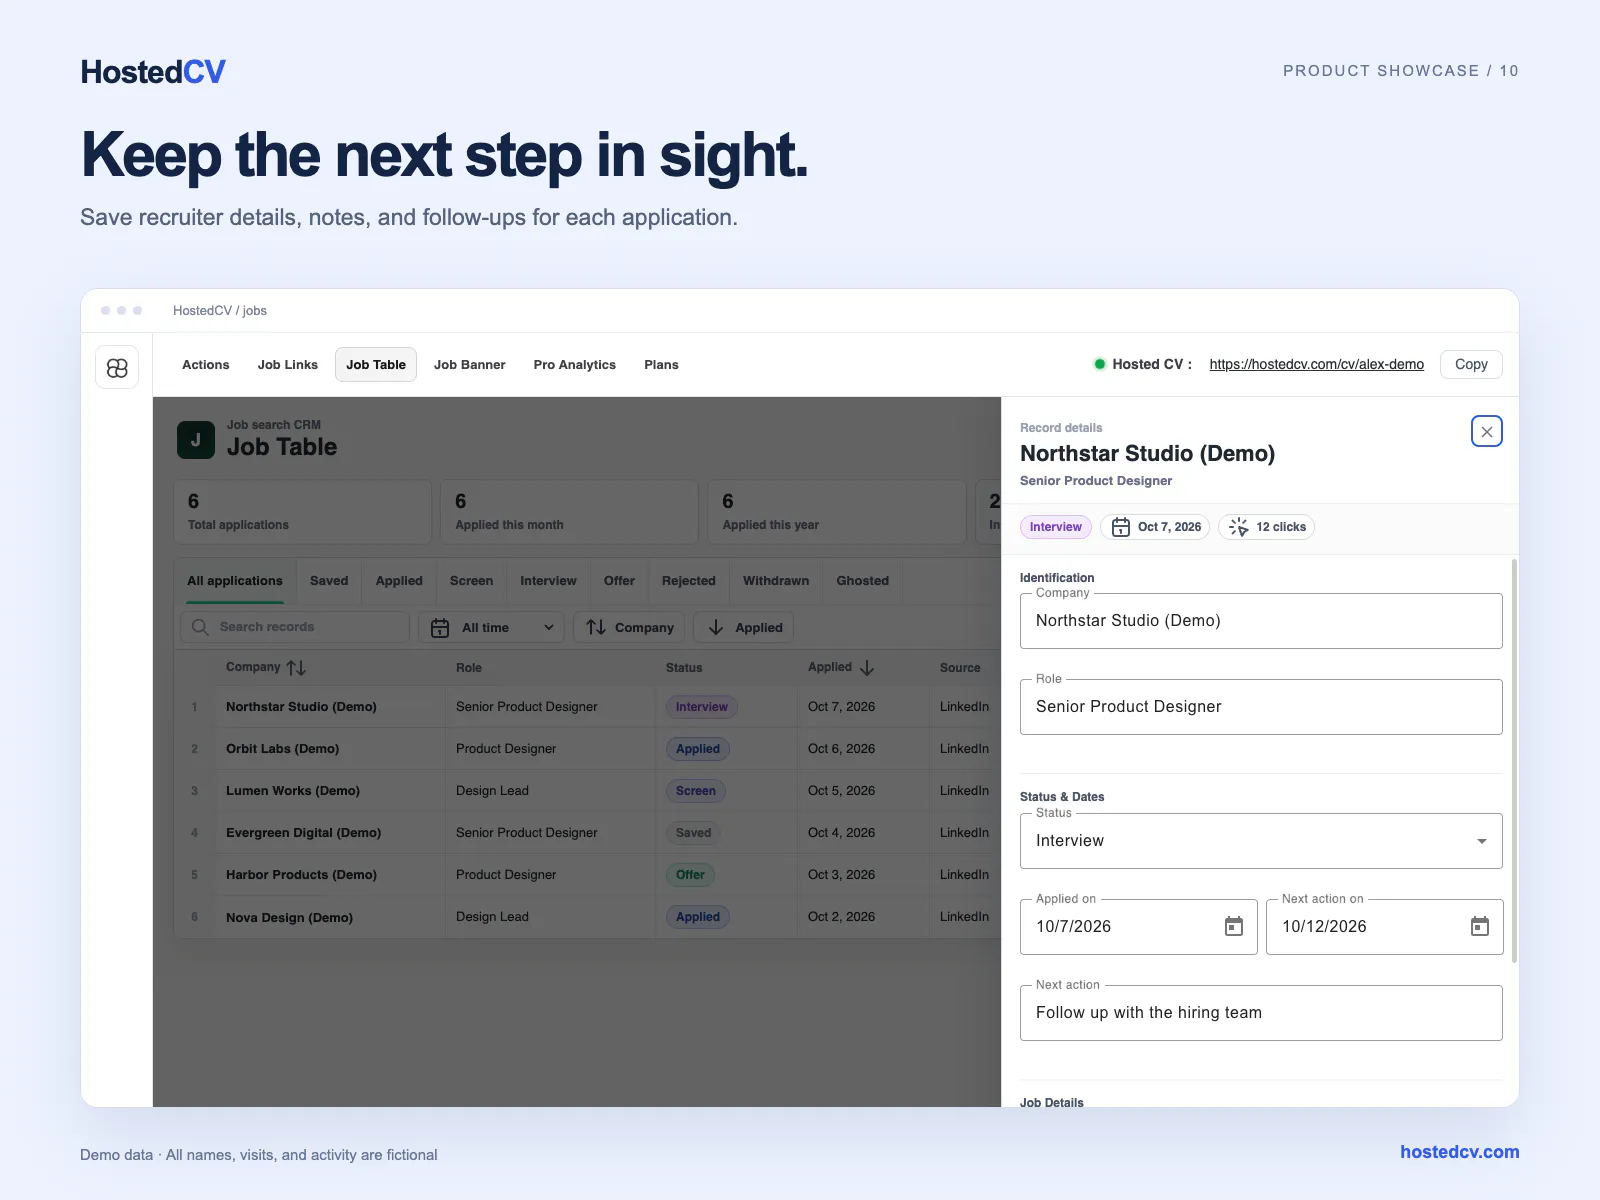Switch to the Actions tab
This screenshot has width=1600, height=1200.
[206, 365]
